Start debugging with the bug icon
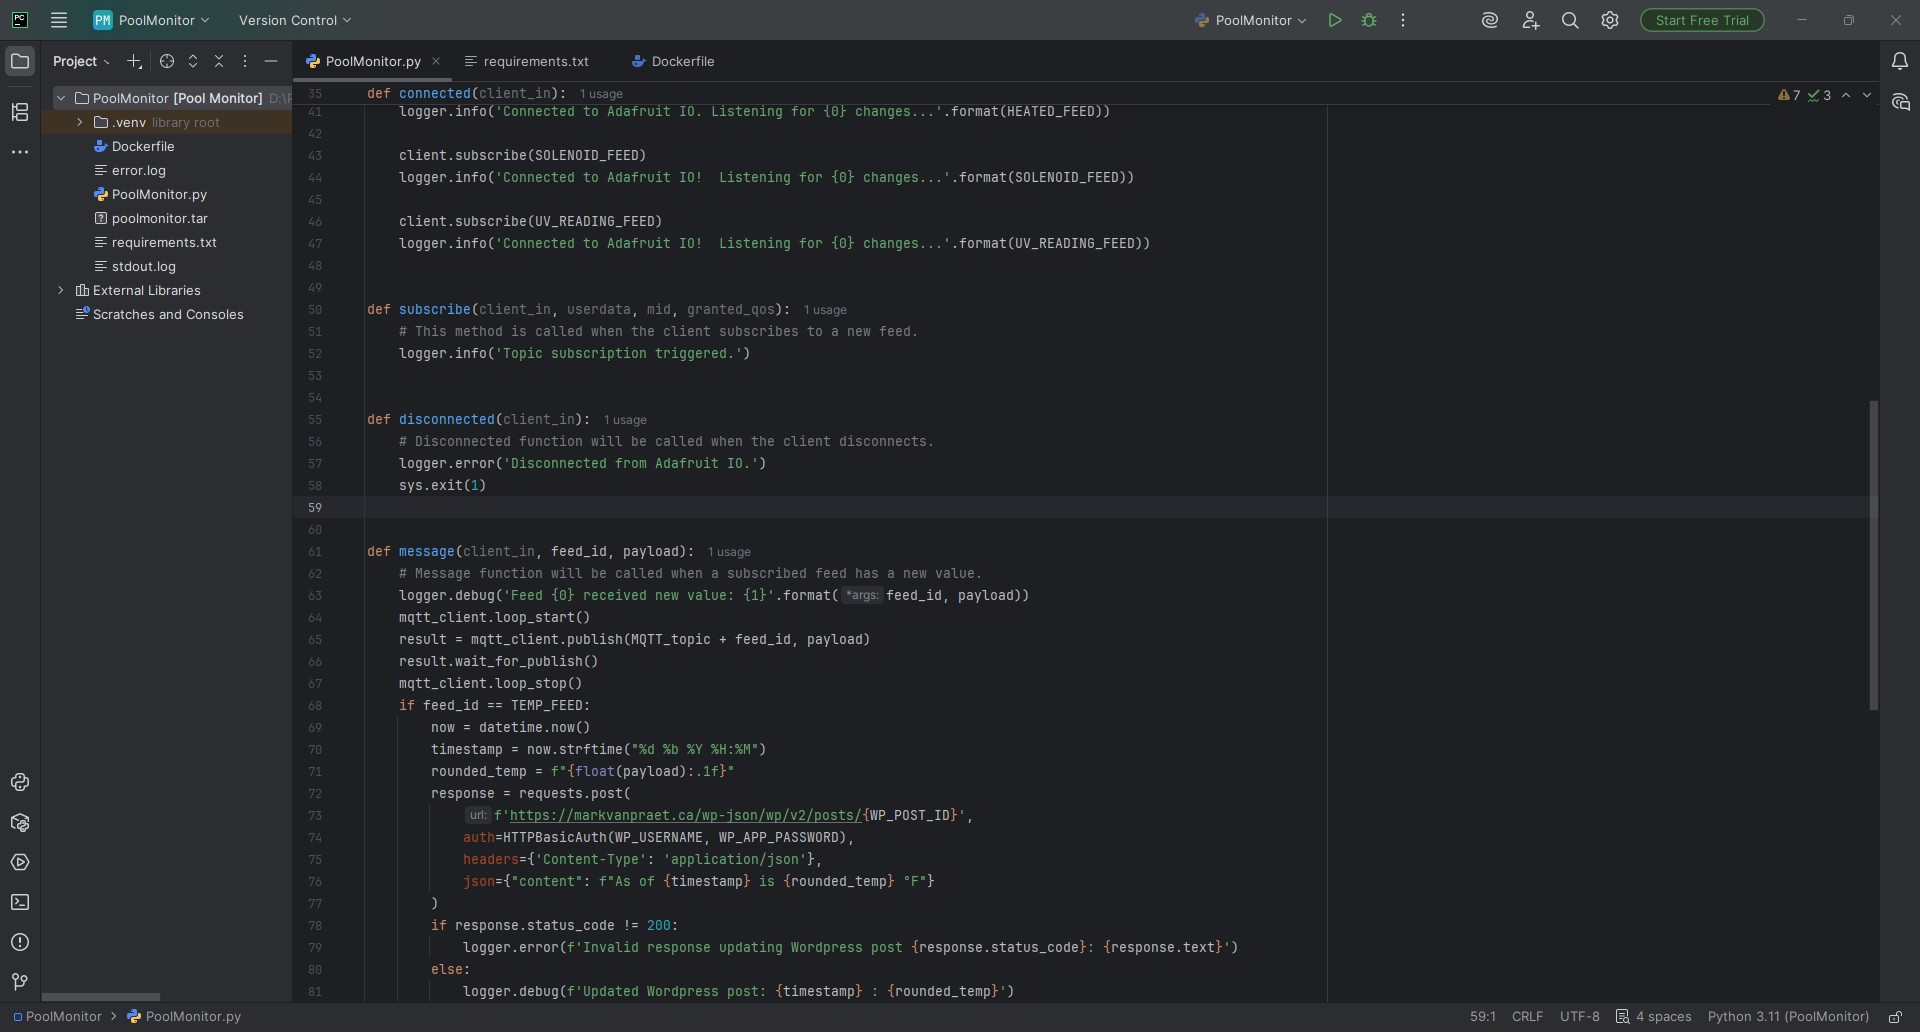 1369,20
